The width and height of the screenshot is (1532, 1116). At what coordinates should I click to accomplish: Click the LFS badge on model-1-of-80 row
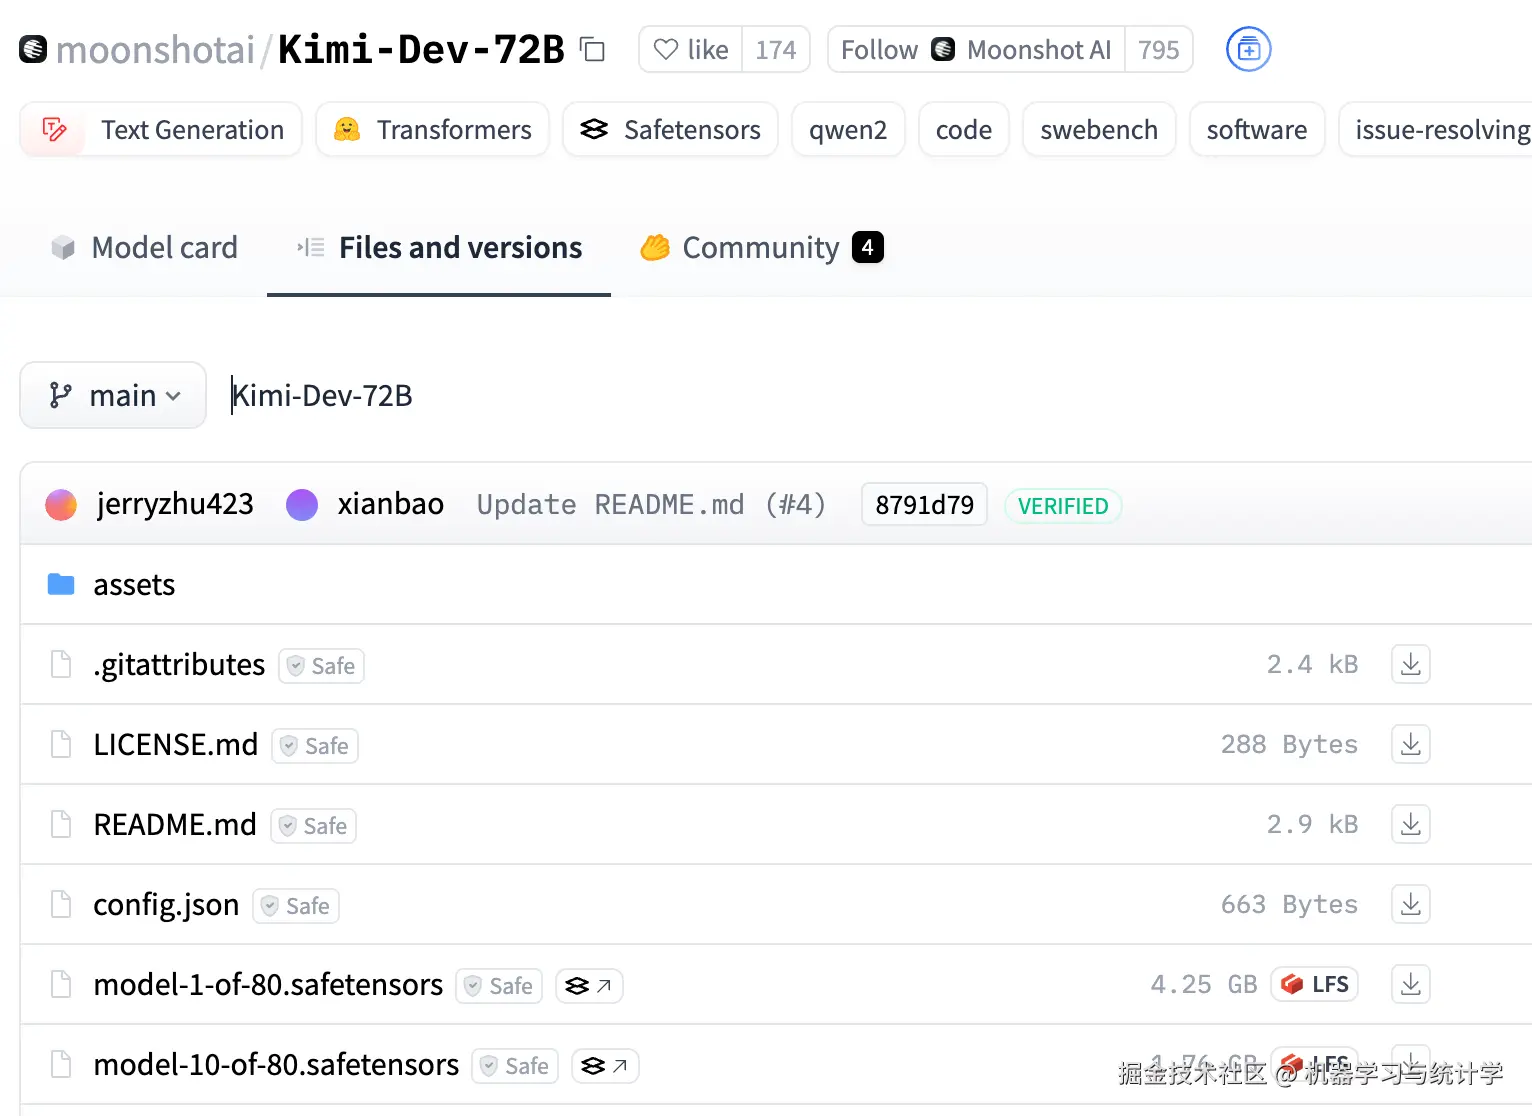1314,984
